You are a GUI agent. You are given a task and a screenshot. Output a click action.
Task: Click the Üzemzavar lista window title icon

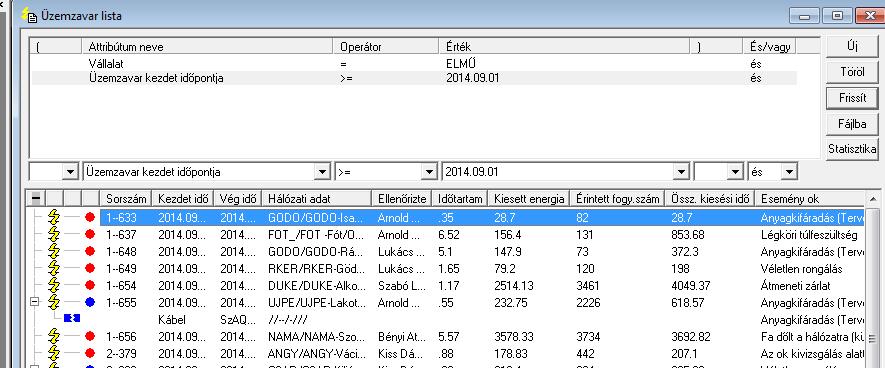[x=28, y=15]
